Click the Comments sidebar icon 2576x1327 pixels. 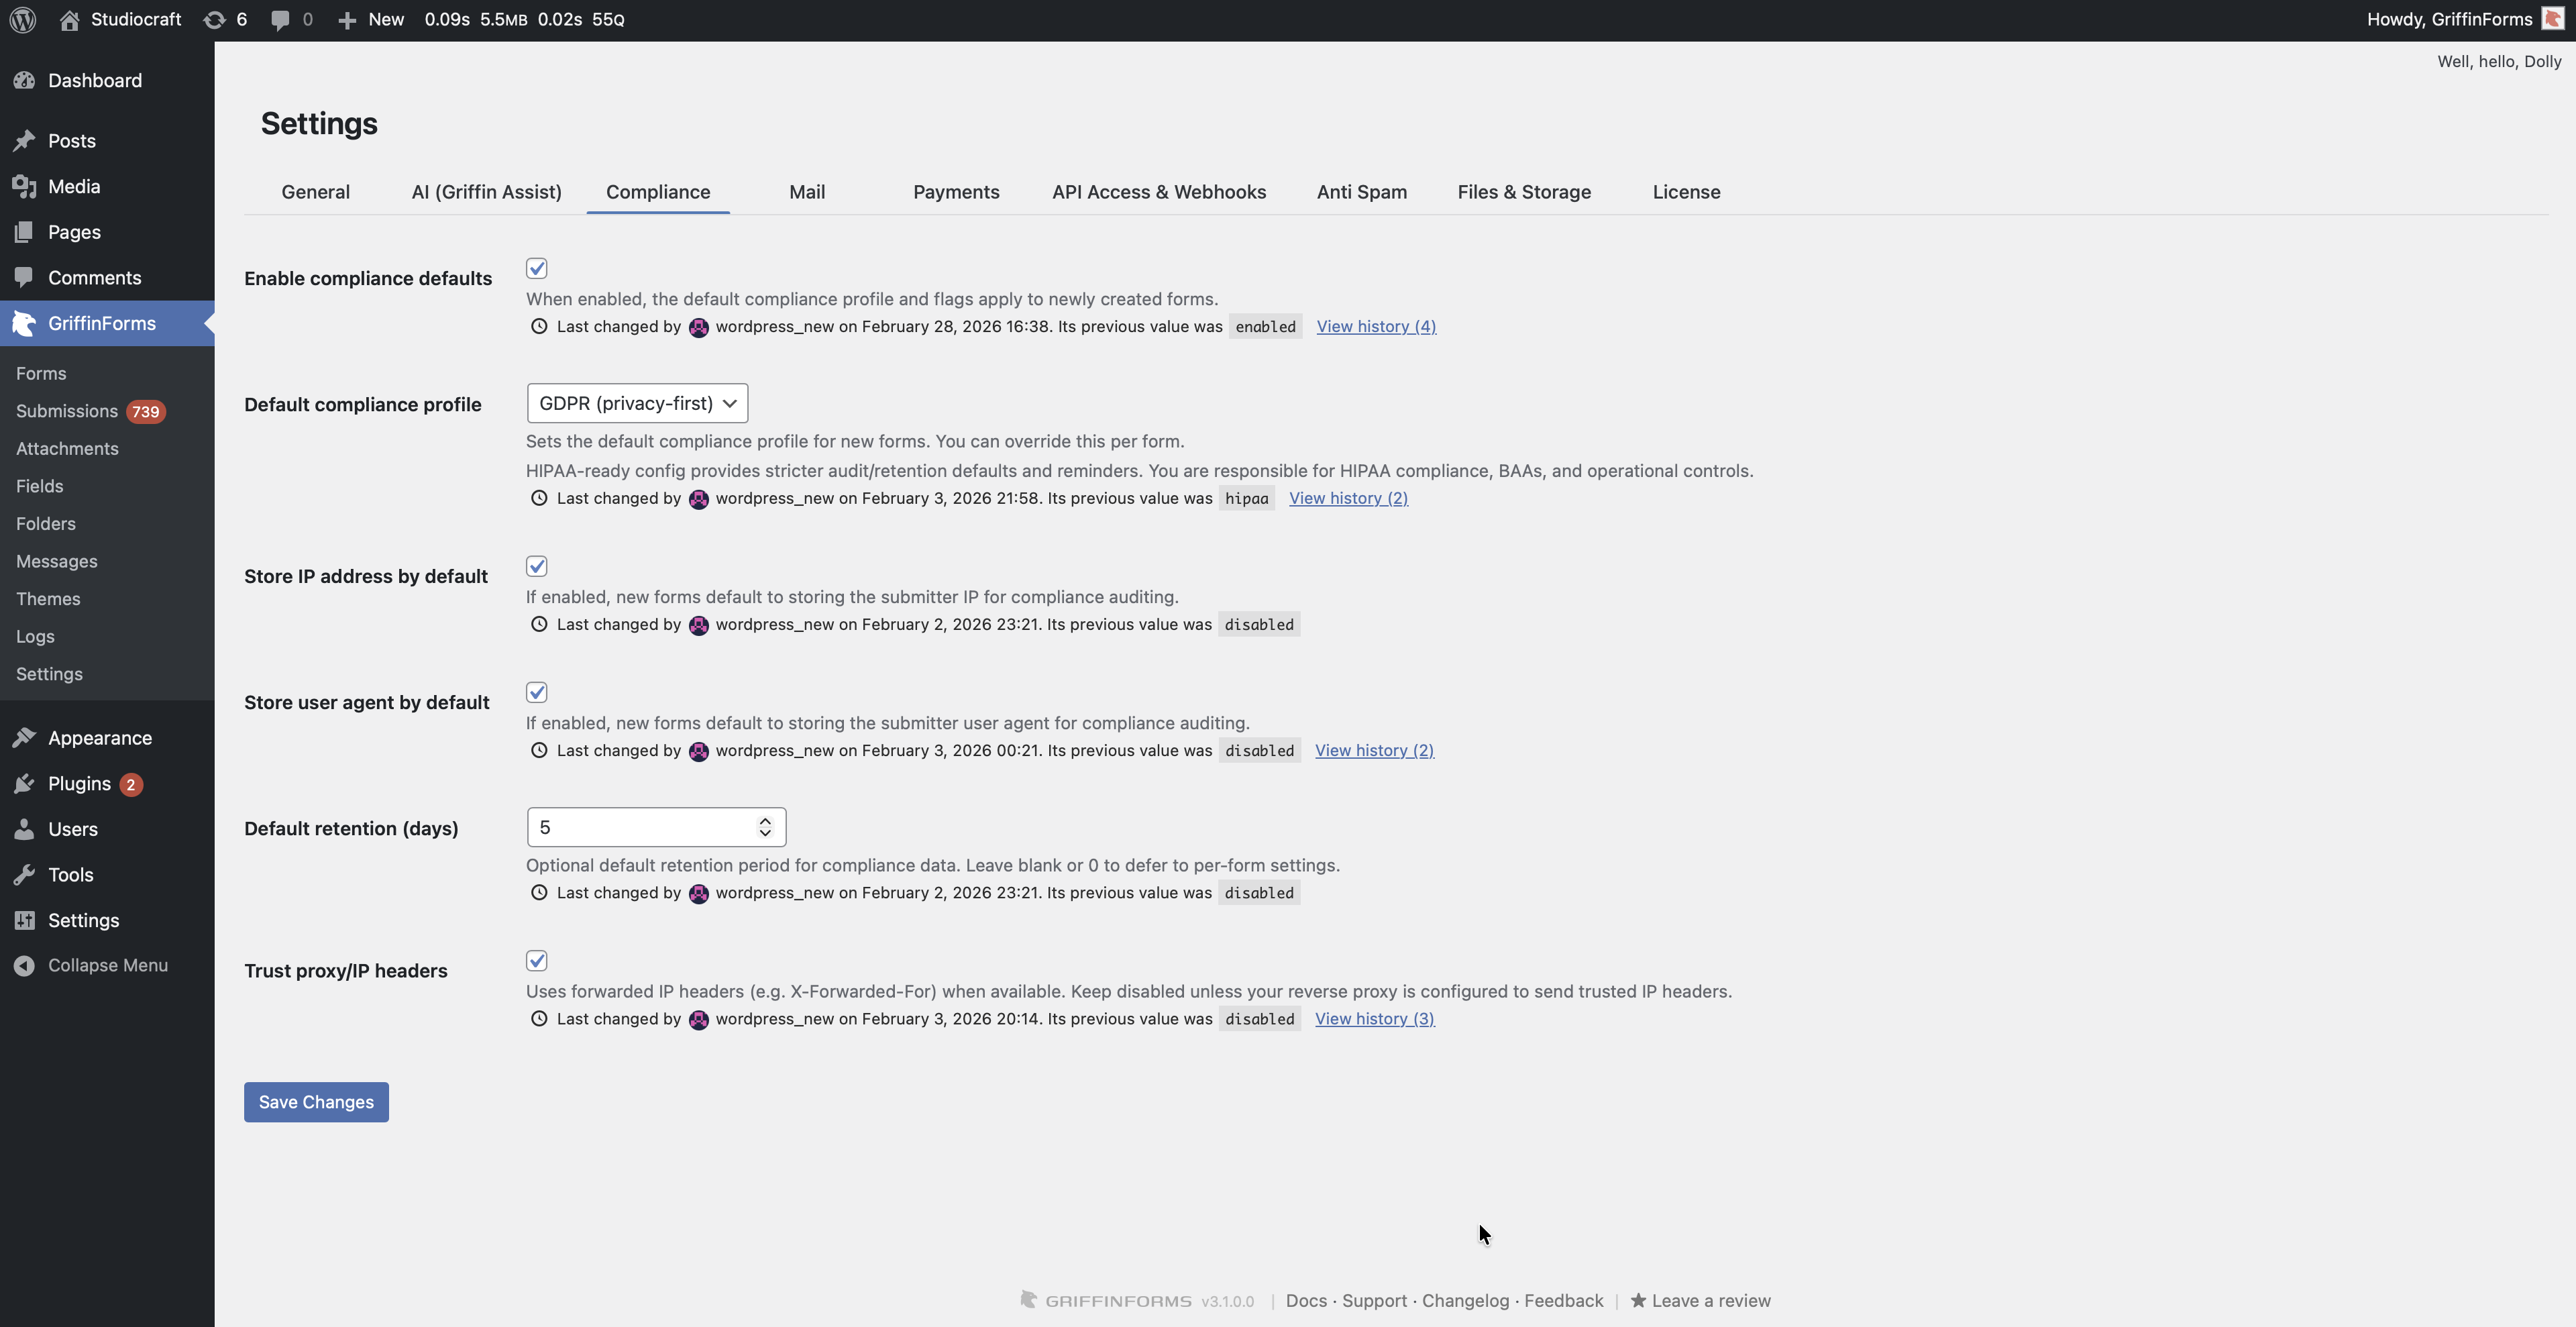tap(25, 277)
